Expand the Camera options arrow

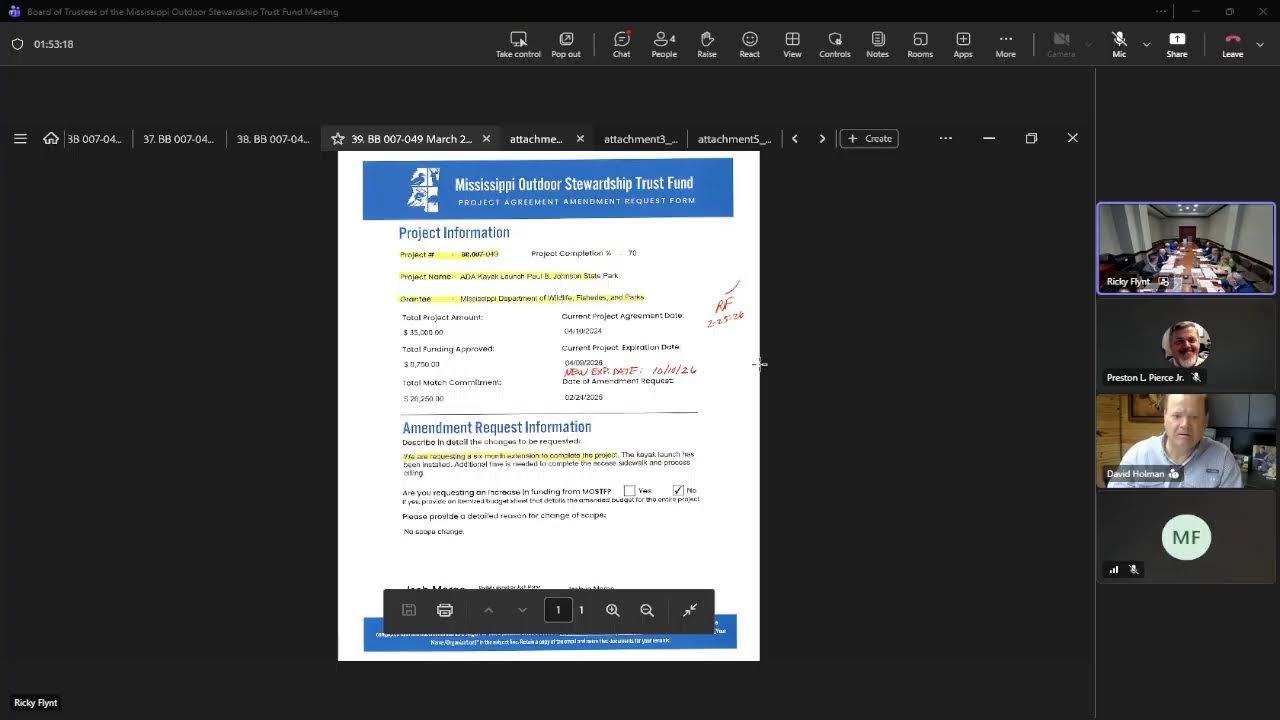1088,44
